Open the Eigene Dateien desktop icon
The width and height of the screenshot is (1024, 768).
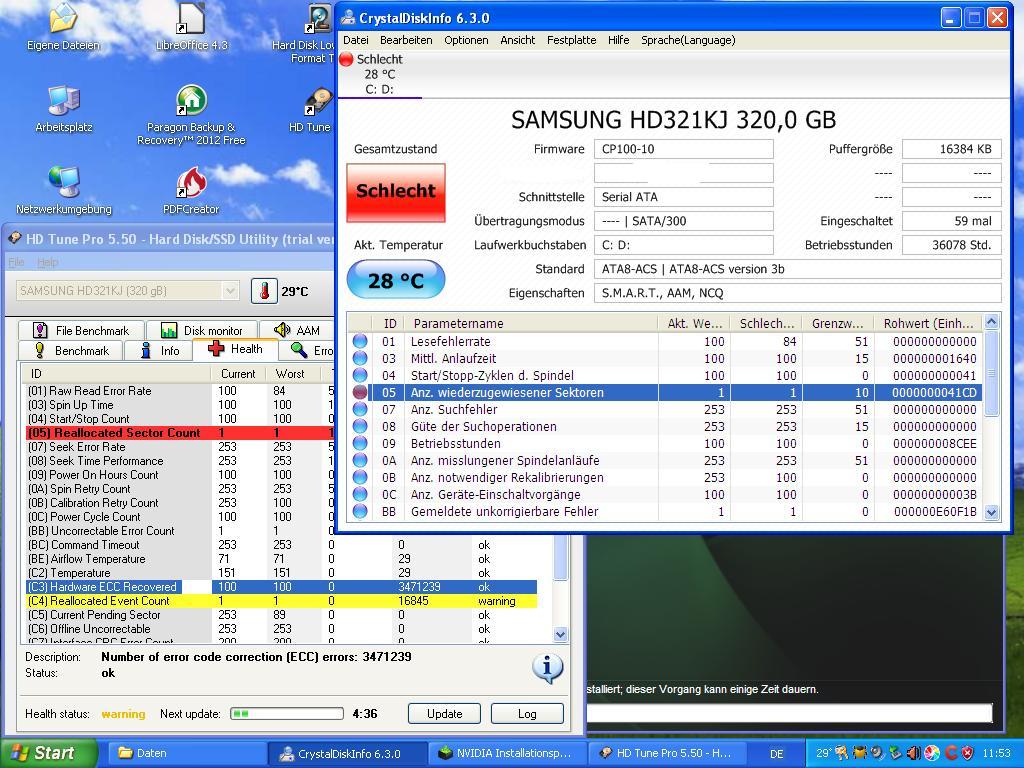pos(63,26)
